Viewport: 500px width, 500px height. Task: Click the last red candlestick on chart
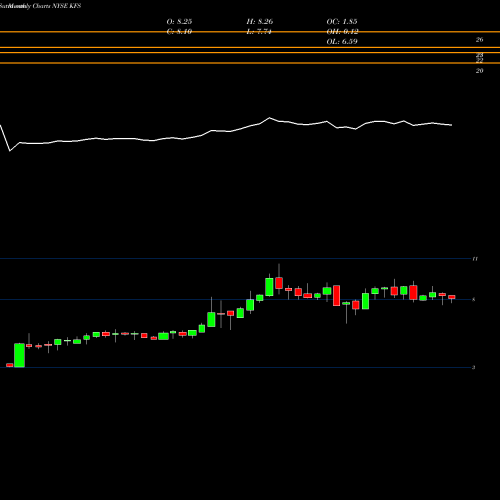pyautogui.click(x=452, y=297)
